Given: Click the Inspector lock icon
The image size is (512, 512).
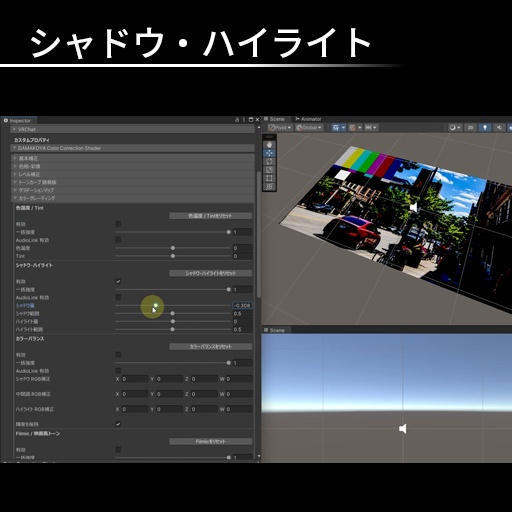Looking at the screenshot, I should pyautogui.click(x=237, y=120).
